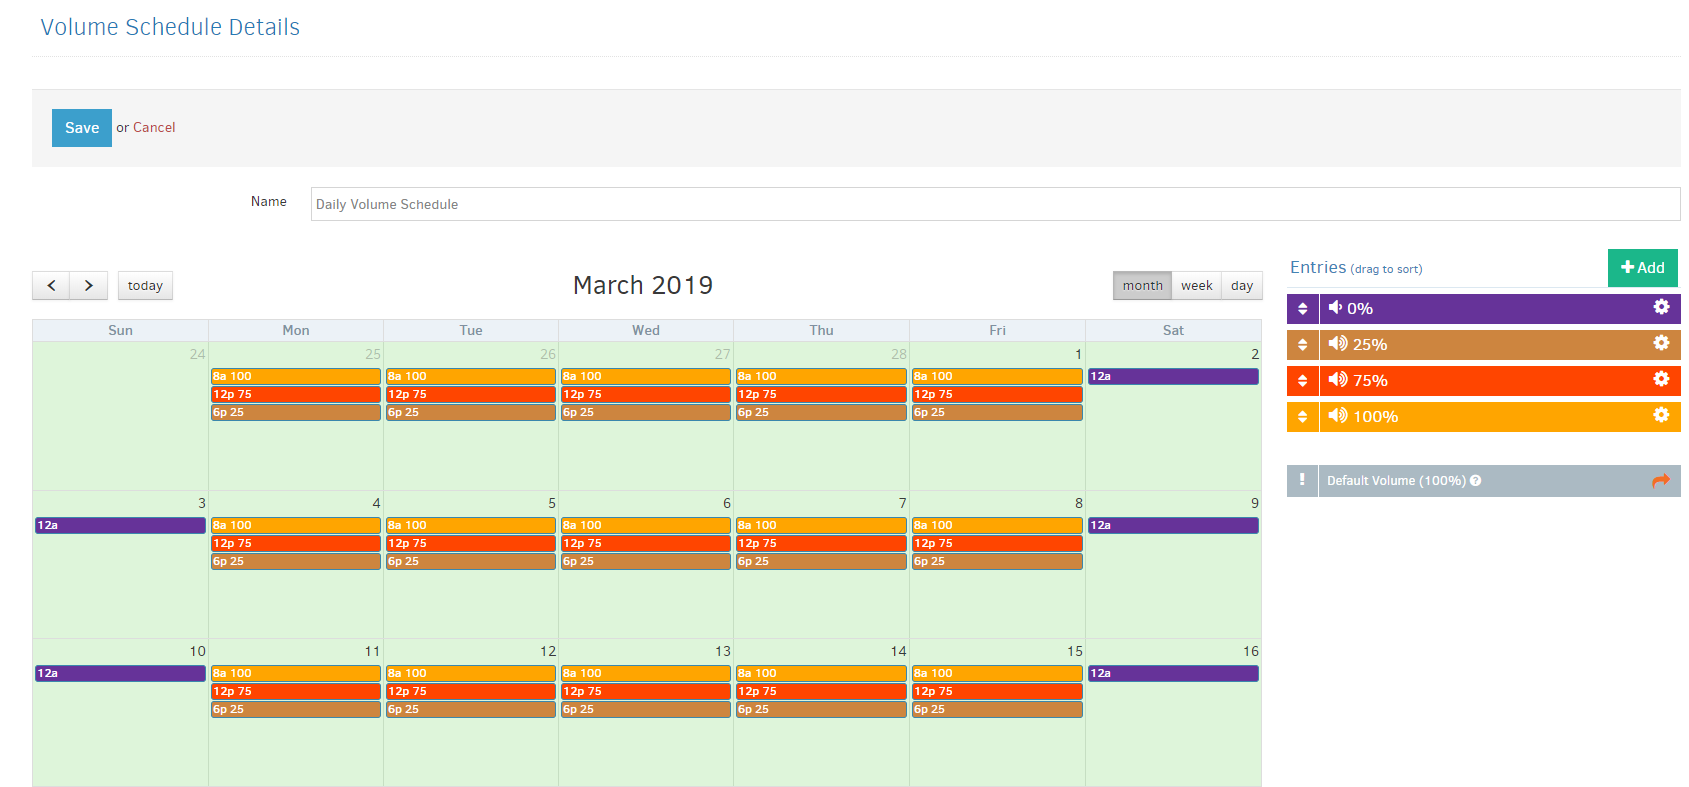Click day number 7 in calendar
The image size is (1689, 787).
[x=902, y=504]
